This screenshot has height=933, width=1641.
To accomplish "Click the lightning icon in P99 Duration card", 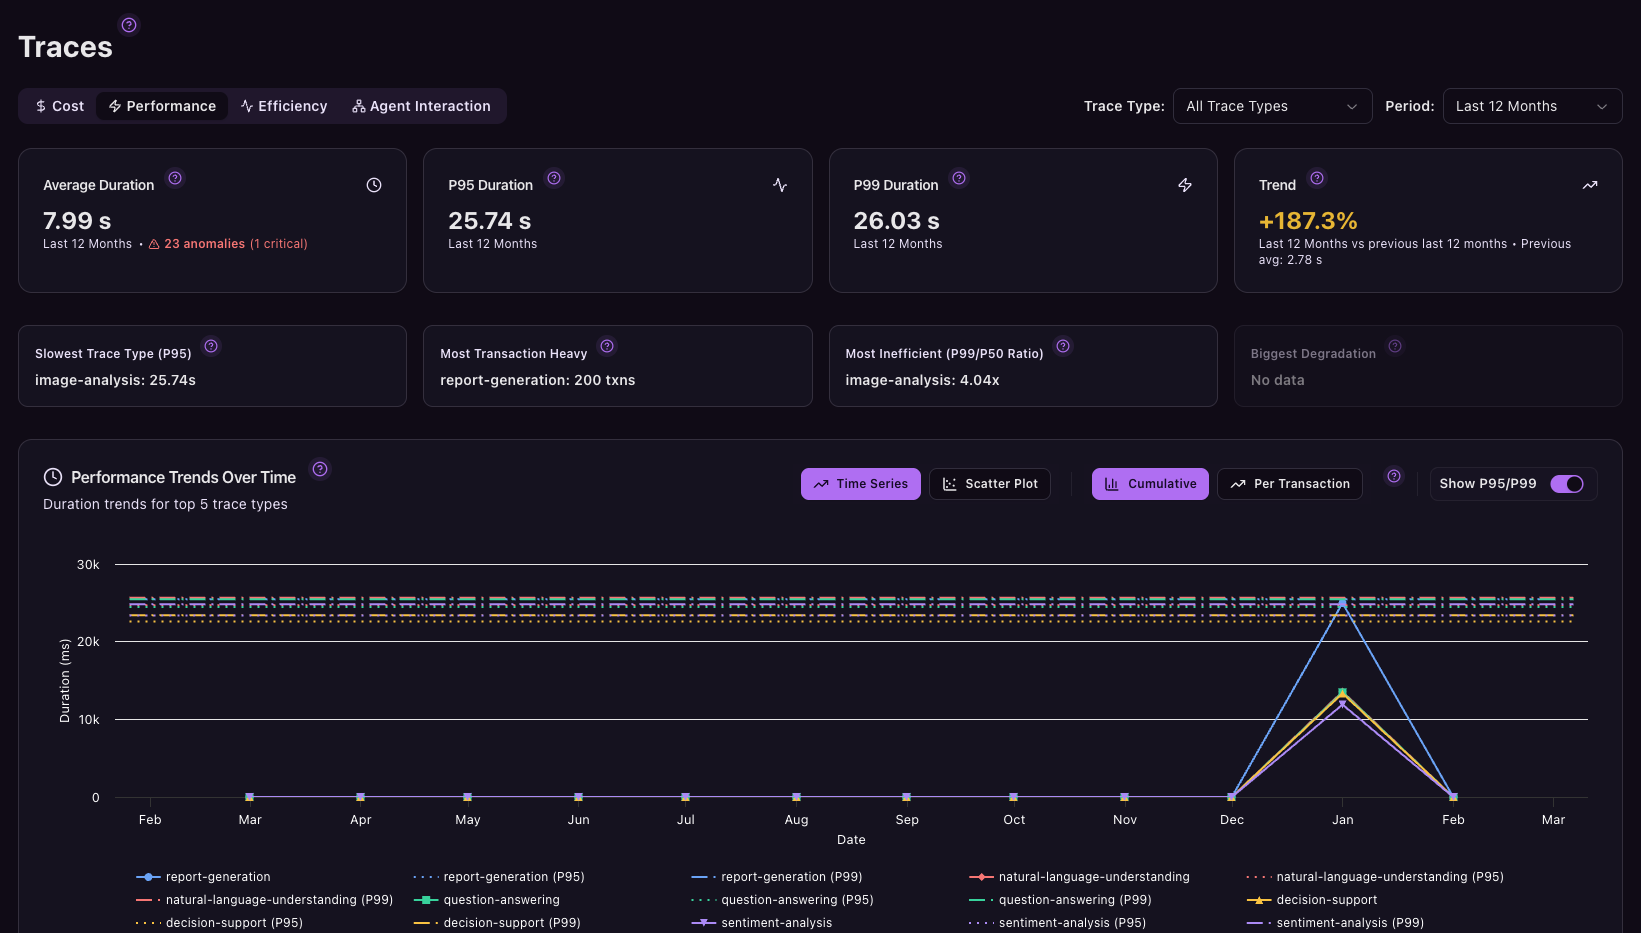I will (x=1185, y=185).
